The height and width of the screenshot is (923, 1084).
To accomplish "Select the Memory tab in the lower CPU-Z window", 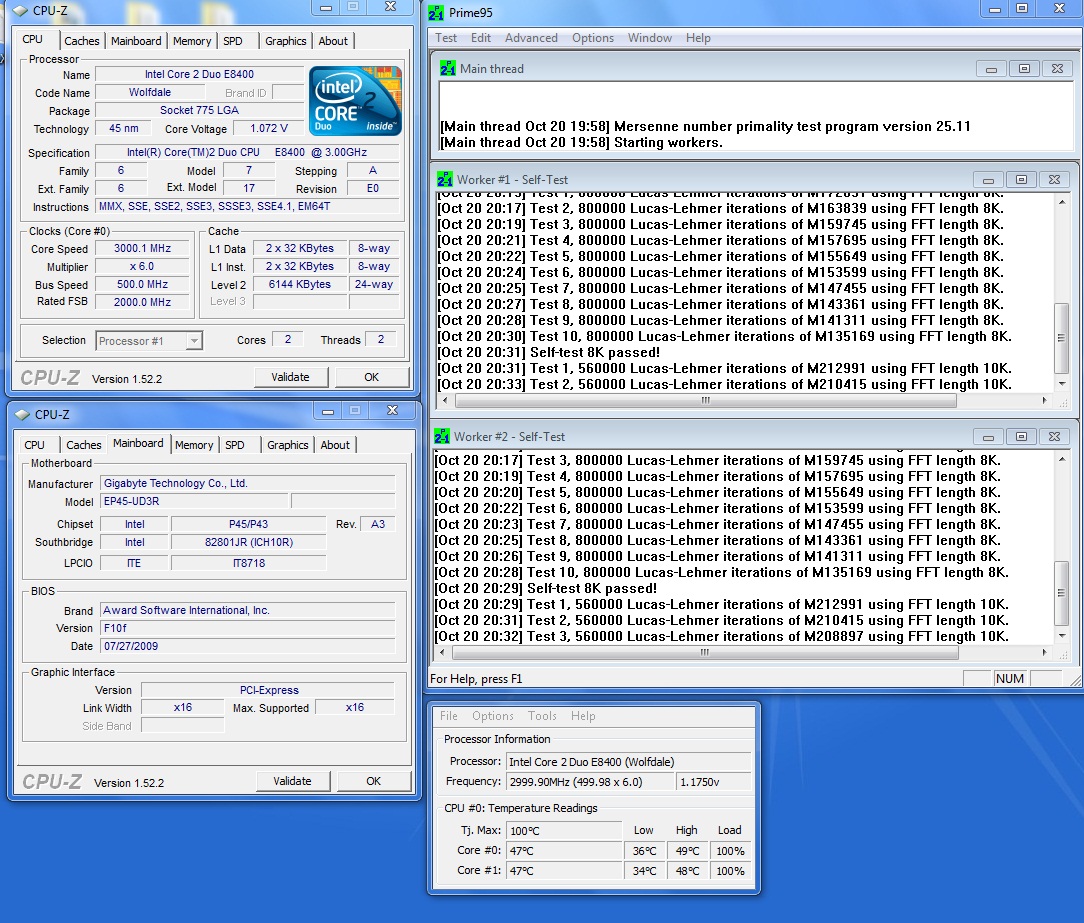I will pos(194,445).
